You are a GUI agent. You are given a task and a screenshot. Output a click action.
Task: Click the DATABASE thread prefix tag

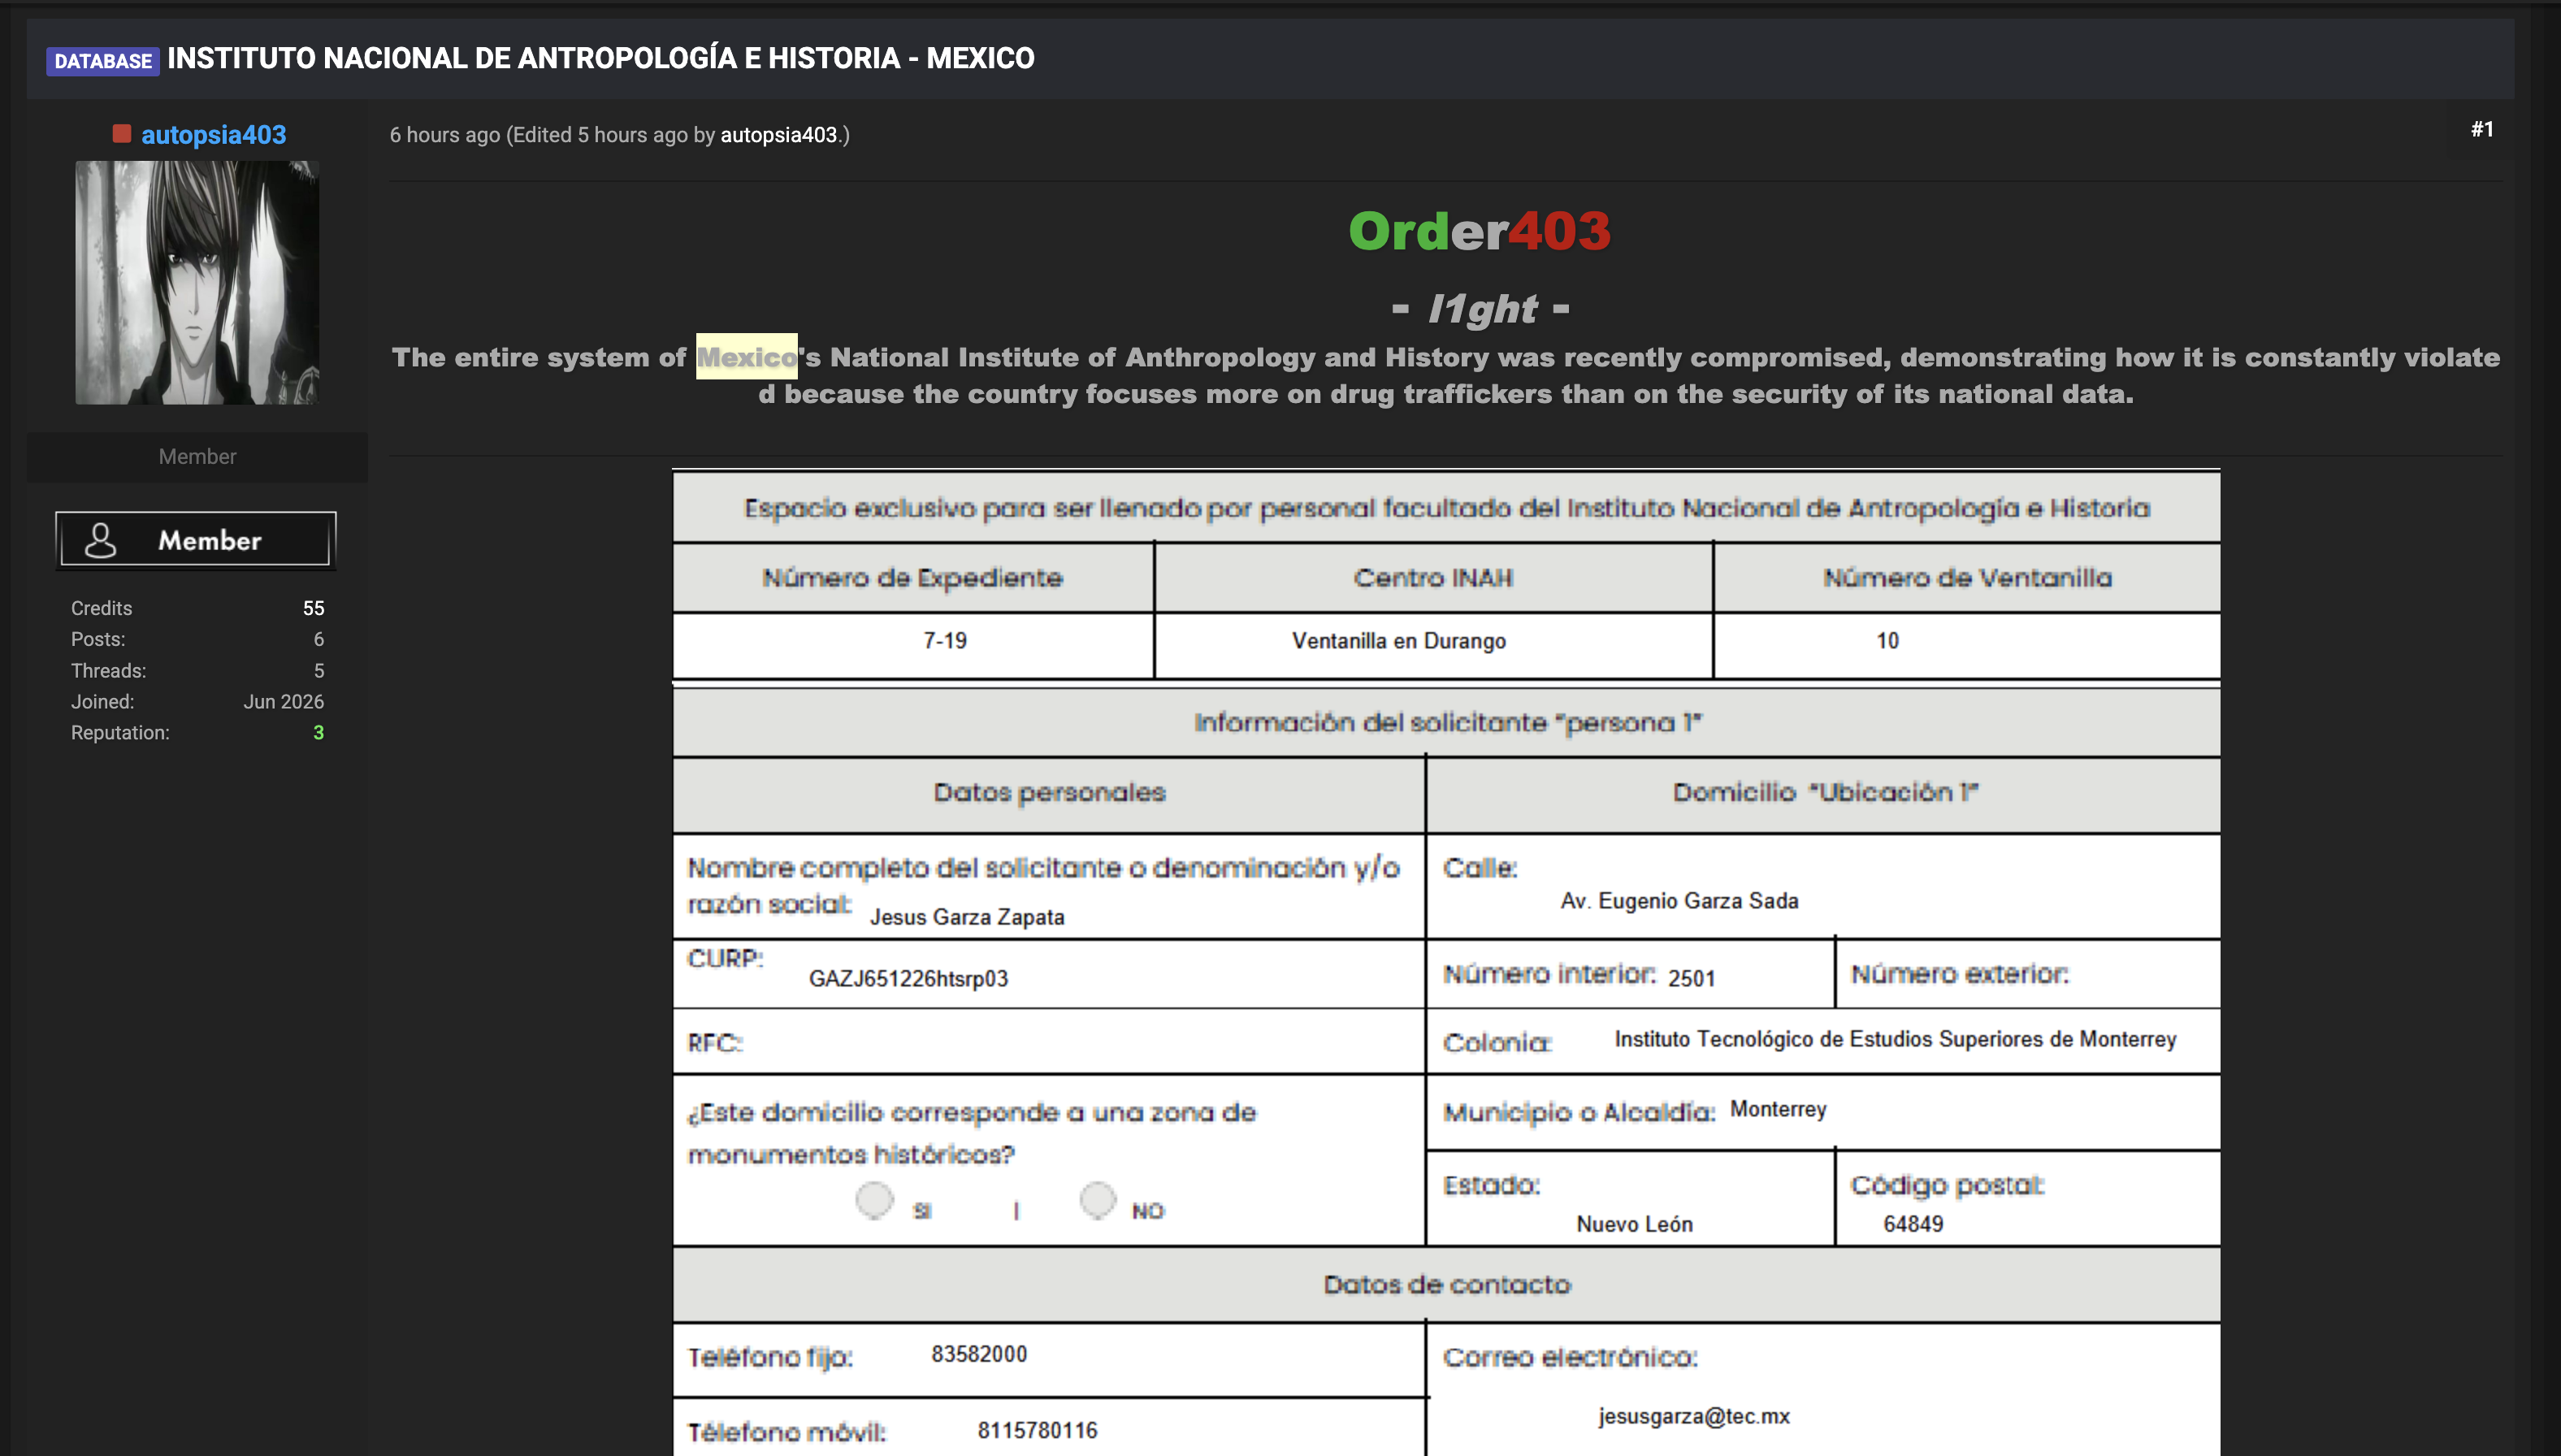[x=103, y=61]
